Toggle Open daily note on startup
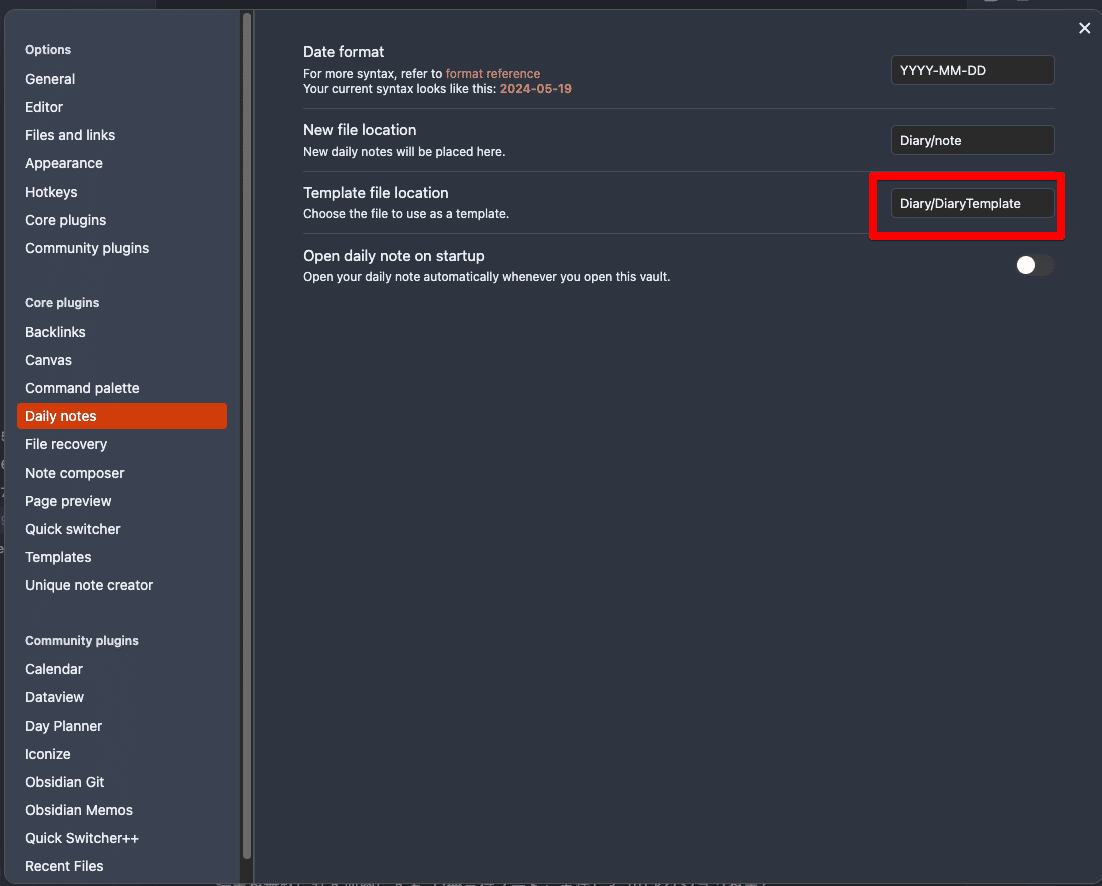Screen dimensions: 1102x886 pos(1034,265)
